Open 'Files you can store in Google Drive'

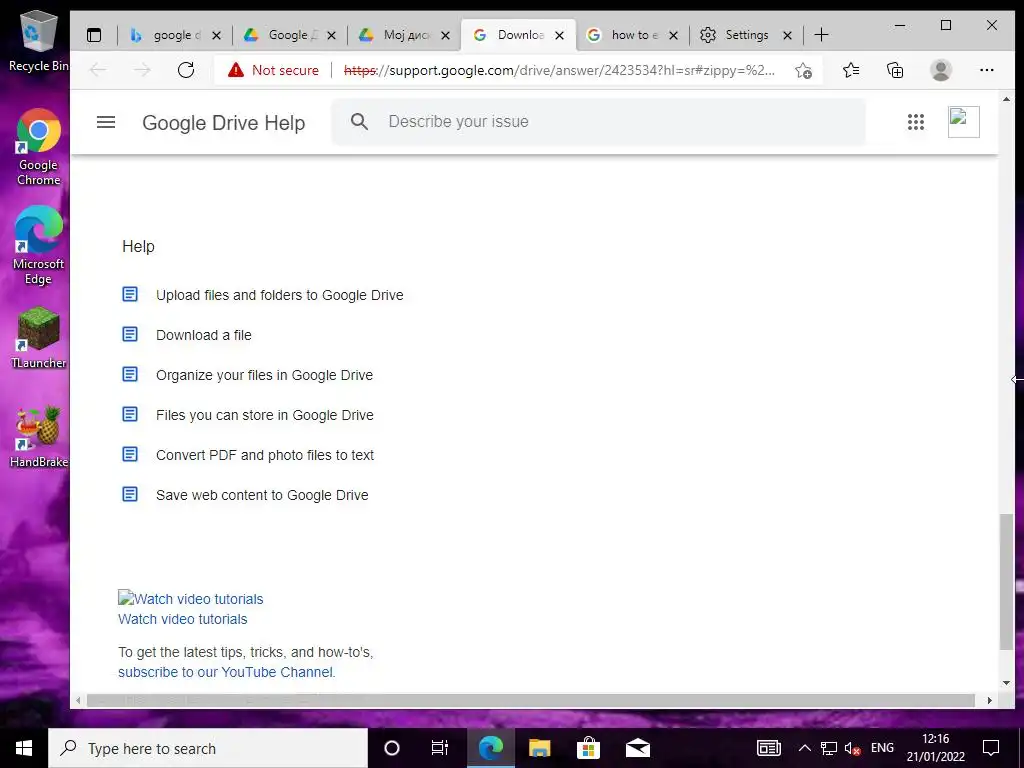pyautogui.click(x=264, y=415)
